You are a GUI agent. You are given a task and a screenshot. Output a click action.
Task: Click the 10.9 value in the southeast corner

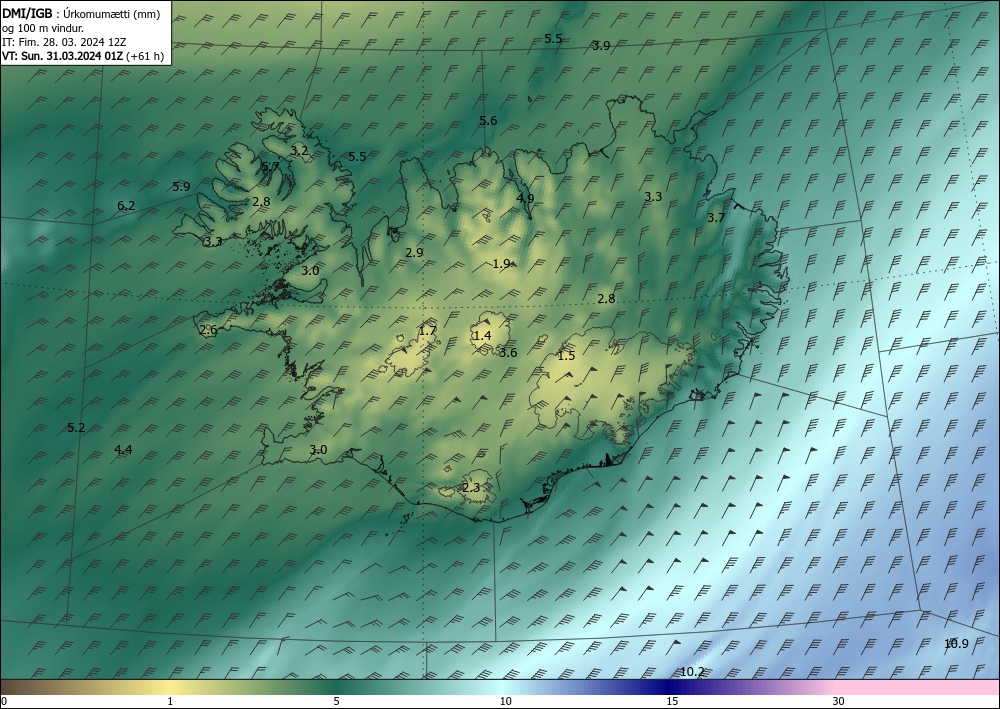pyautogui.click(x=957, y=643)
